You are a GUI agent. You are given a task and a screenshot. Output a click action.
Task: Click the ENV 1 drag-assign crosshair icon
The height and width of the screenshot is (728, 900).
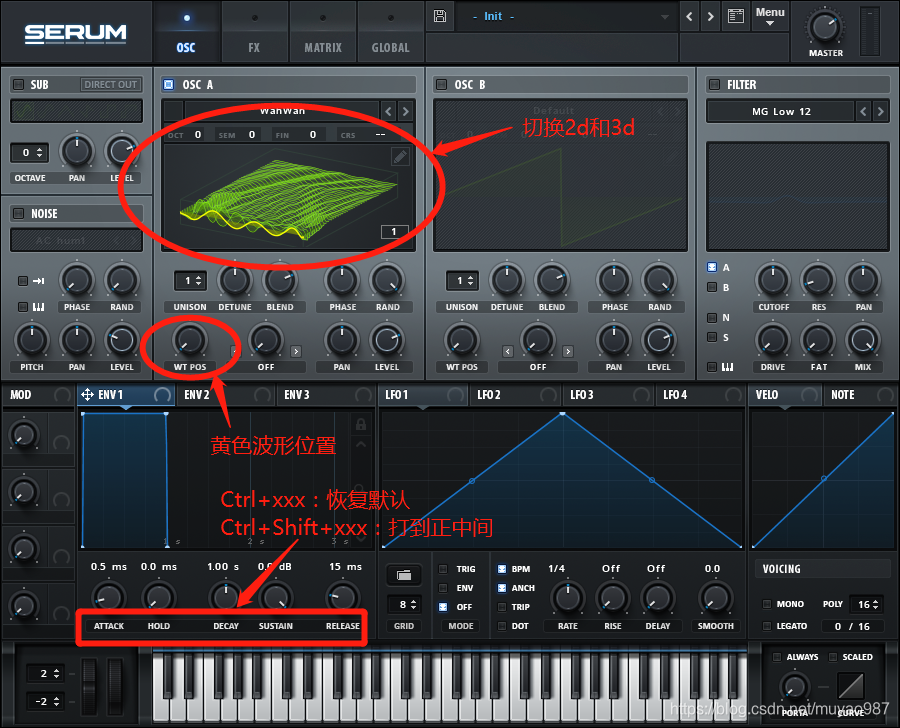87,394
